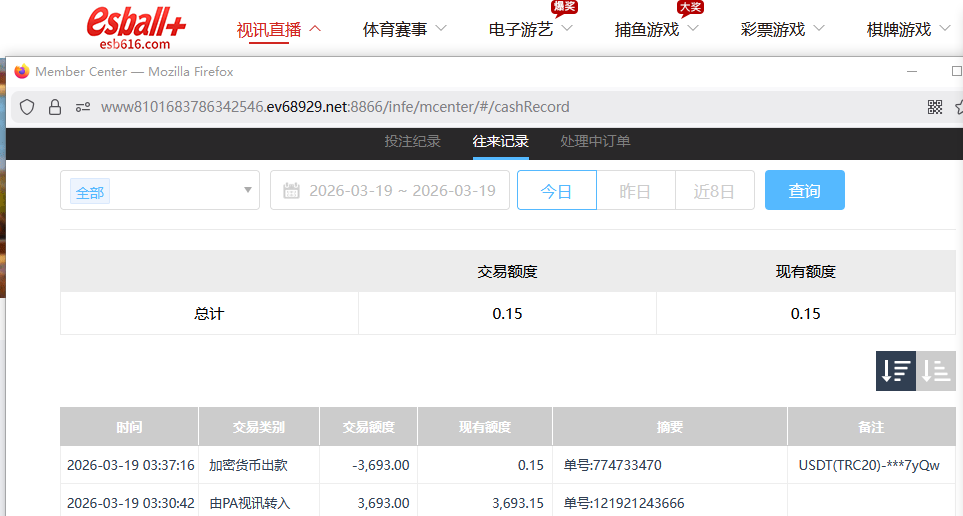Click the date range input field
This screenshot has width=963, height=516.
[402, 191]
